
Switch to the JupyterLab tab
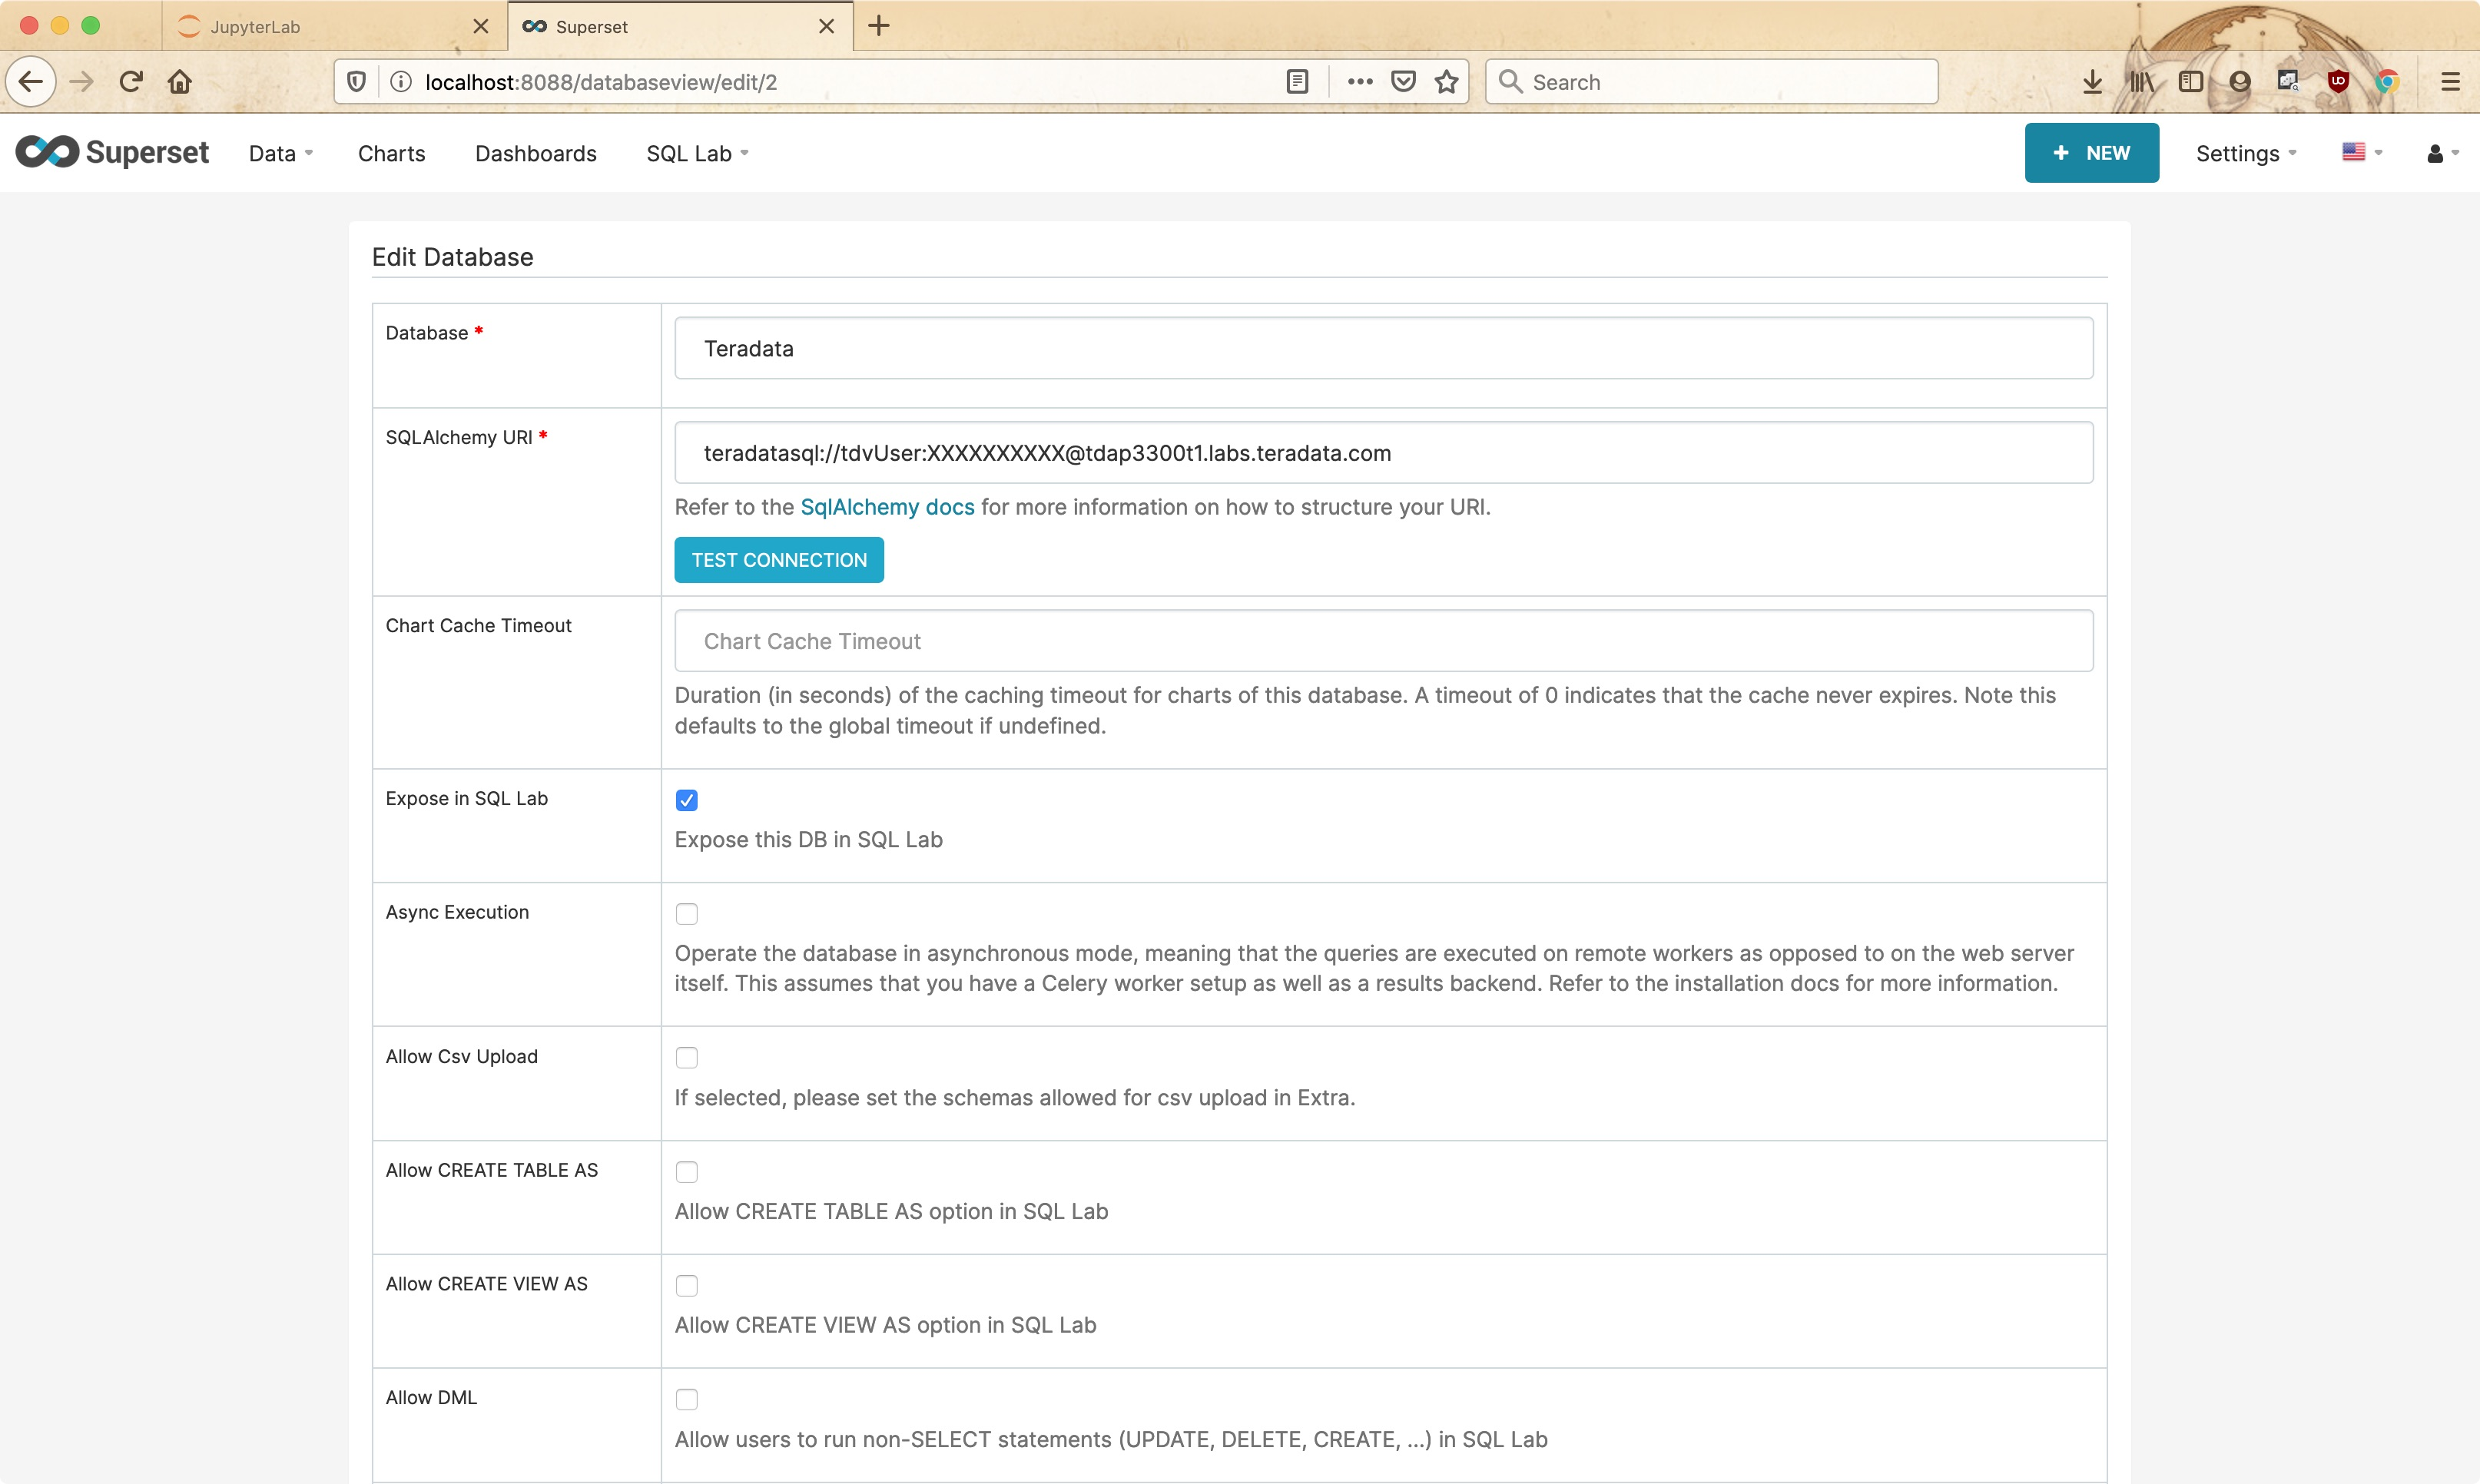(x=255, y=27)
